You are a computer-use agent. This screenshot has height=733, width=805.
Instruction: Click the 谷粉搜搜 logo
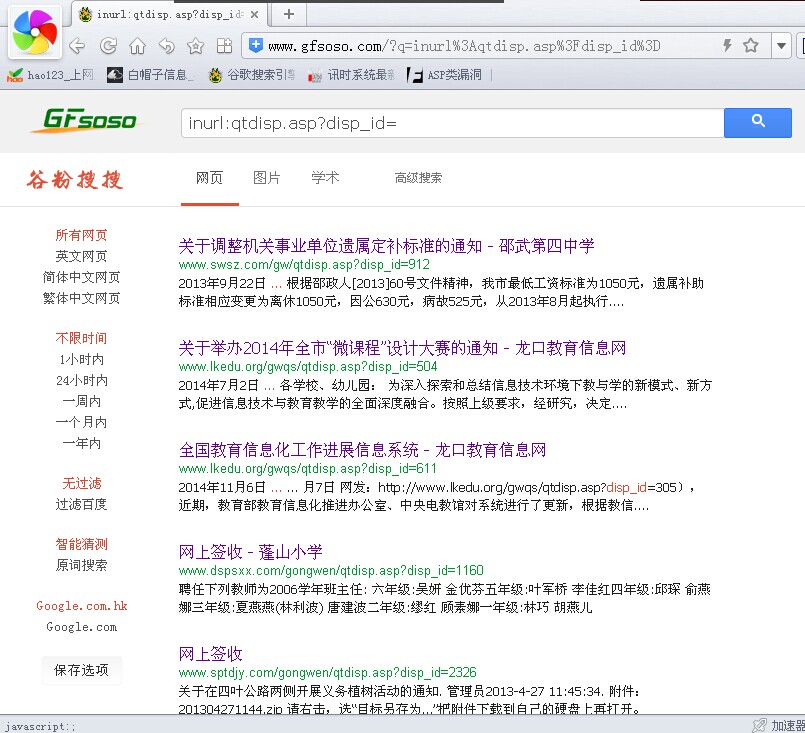pyautogui.click(x=75, y=180)
